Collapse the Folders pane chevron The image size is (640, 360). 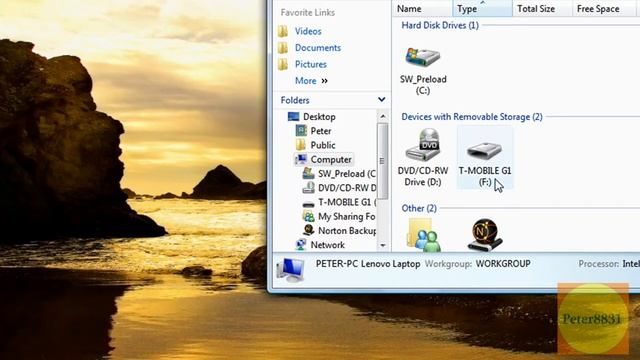click(382, 100)
